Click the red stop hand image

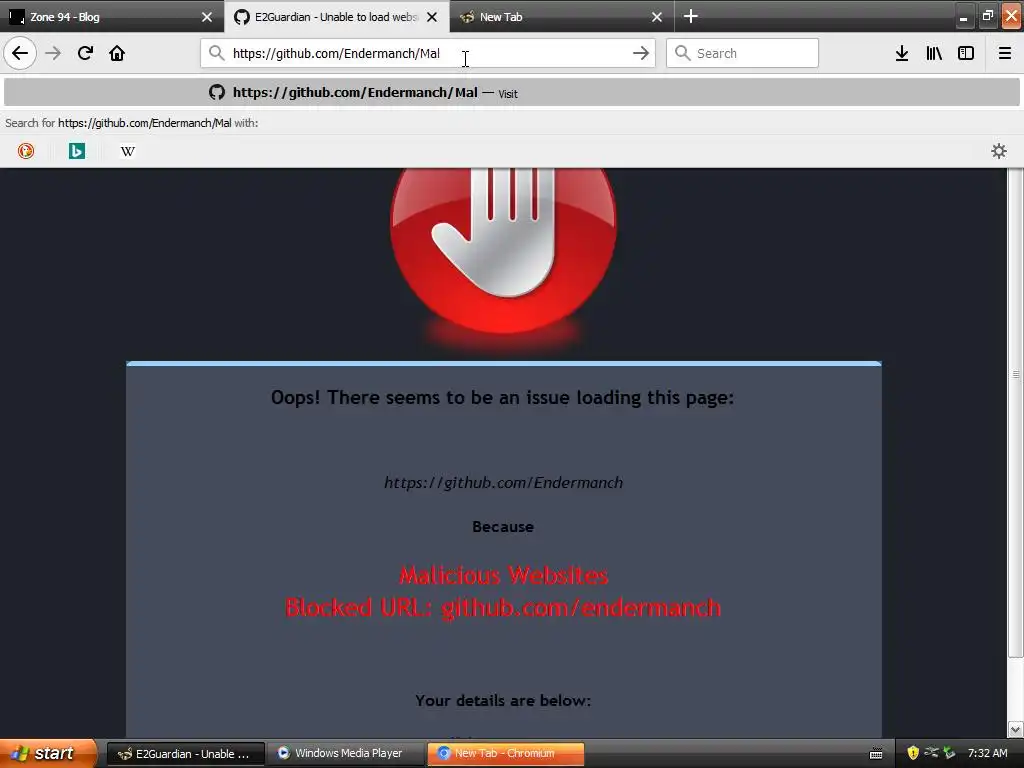[x=504, y=249]
